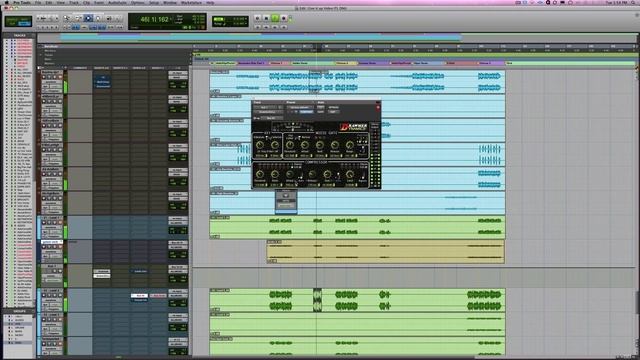Image resolution: width=640 pixels, height=360 pixels.
Task: Open the AudioSuite menu
Action: (x=118, y=2)
